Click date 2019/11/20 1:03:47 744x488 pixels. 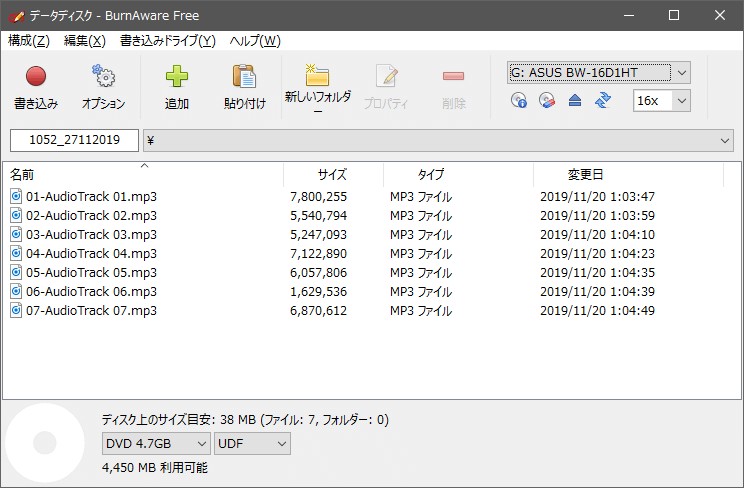[x=597, y=197]
